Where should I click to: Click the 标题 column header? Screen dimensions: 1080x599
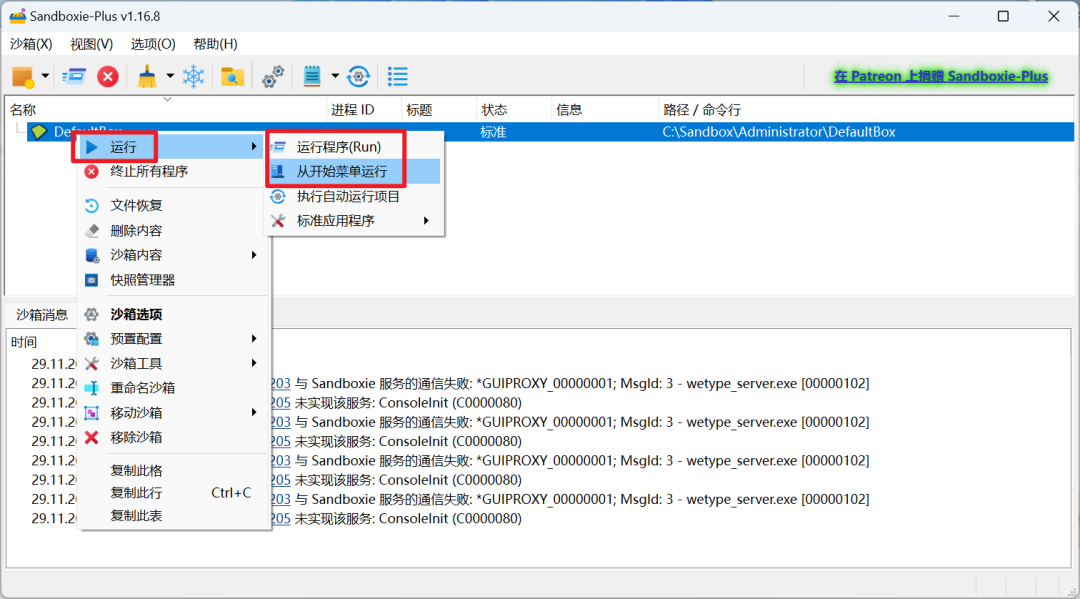[x=438, y=109]
